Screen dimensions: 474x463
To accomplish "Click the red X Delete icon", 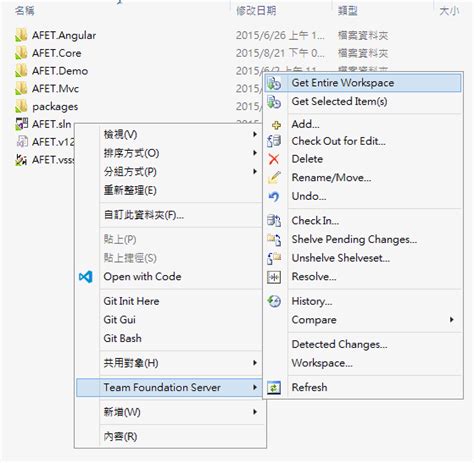I will 274,159.
